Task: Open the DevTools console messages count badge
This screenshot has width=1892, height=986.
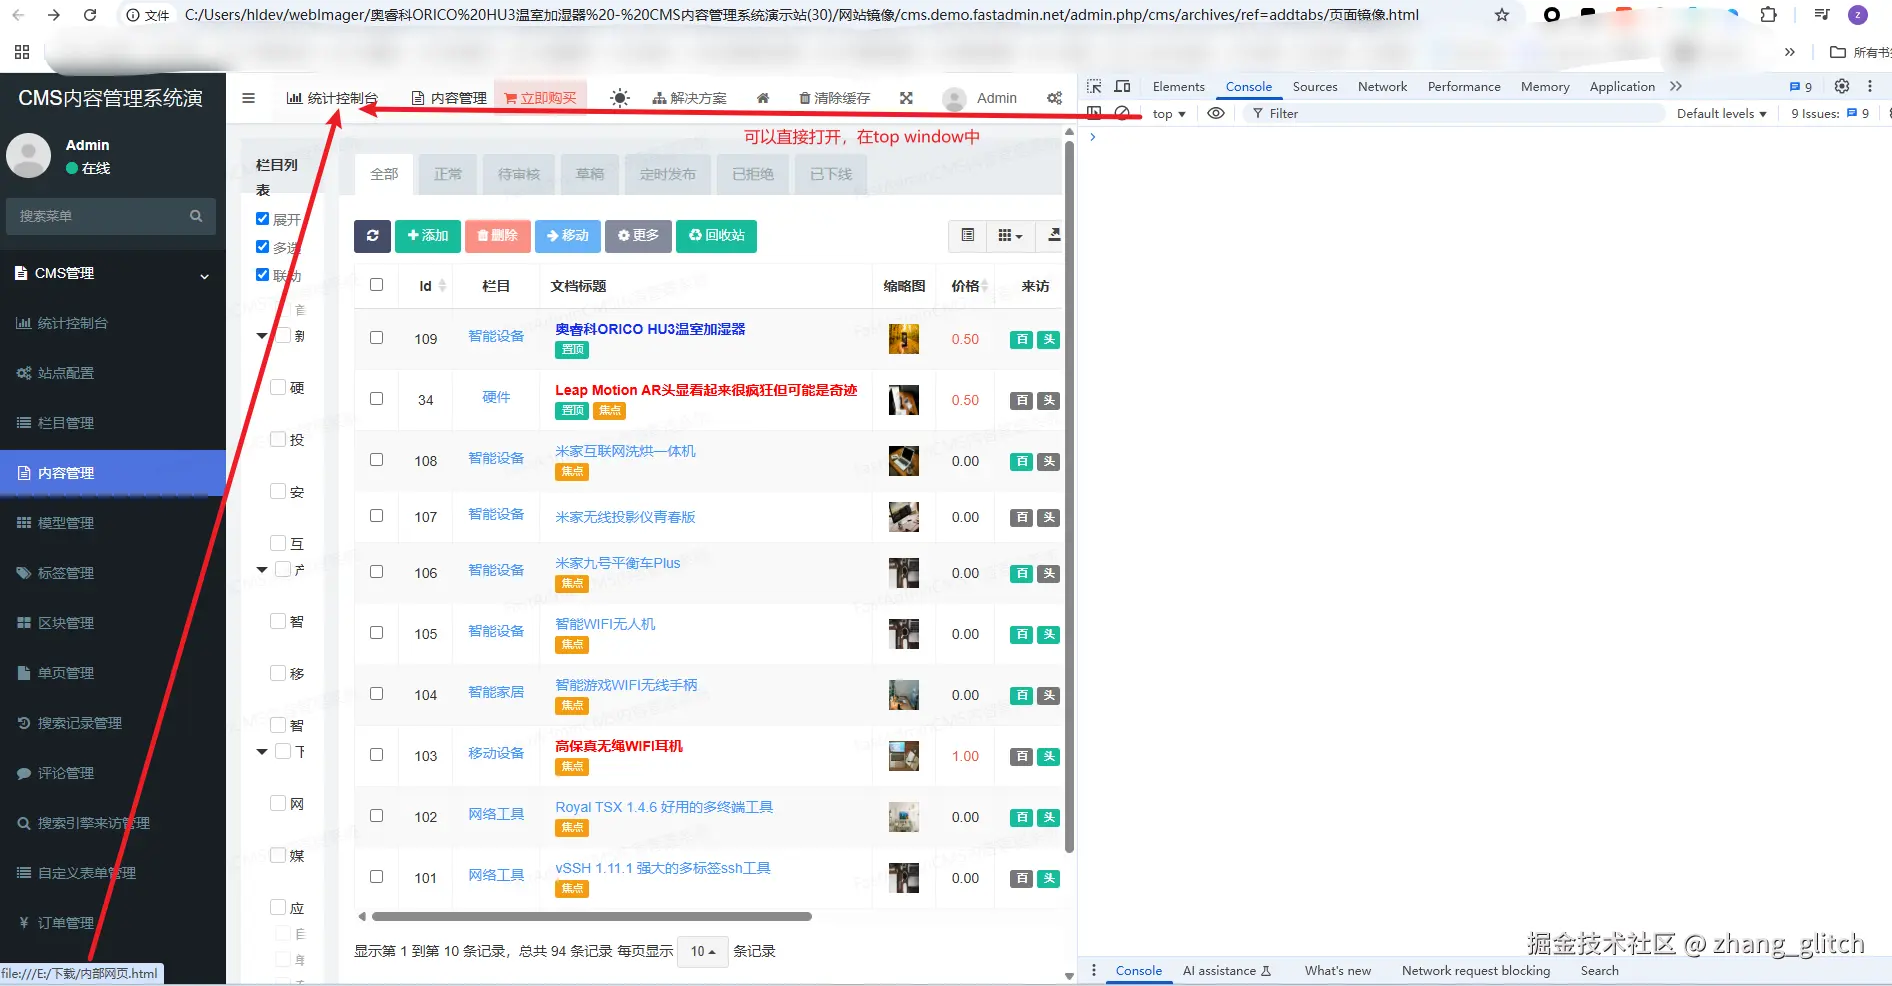Action: (1801, 87)
